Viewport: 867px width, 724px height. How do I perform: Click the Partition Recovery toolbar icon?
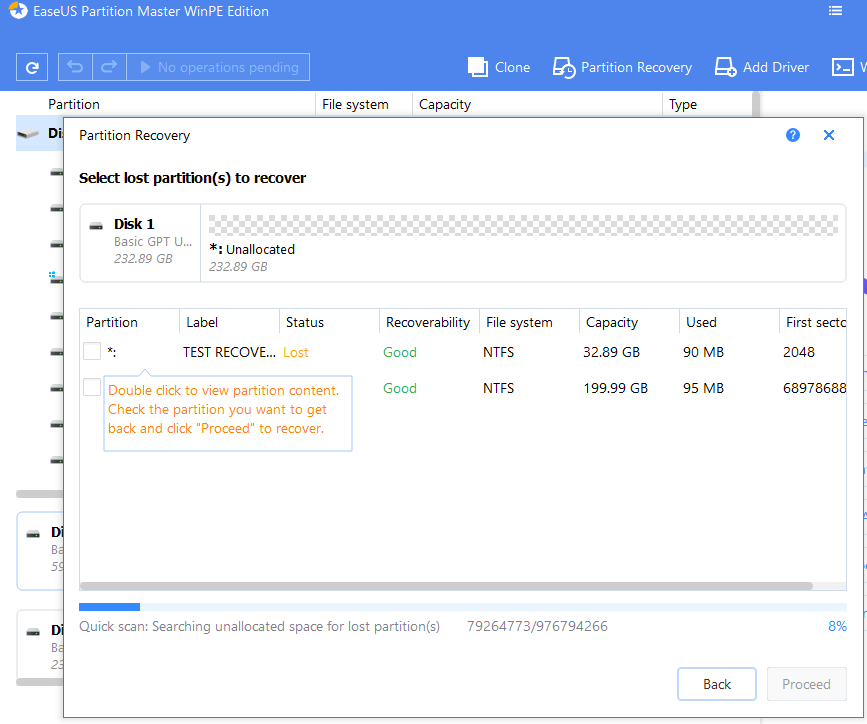coord(563,67)
